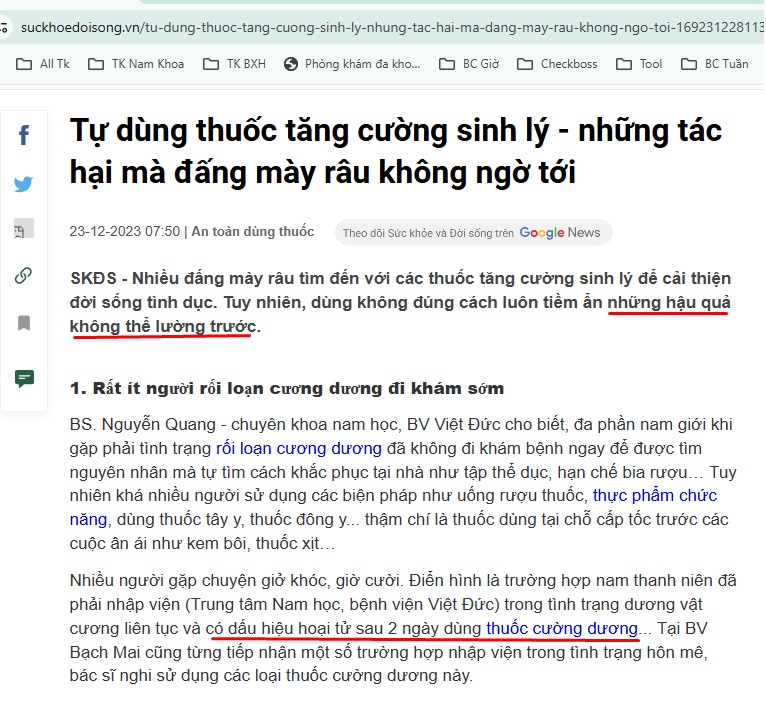Share the article on Facebook
Viewport: 766px width, 704px height.
tap(24, 136)
